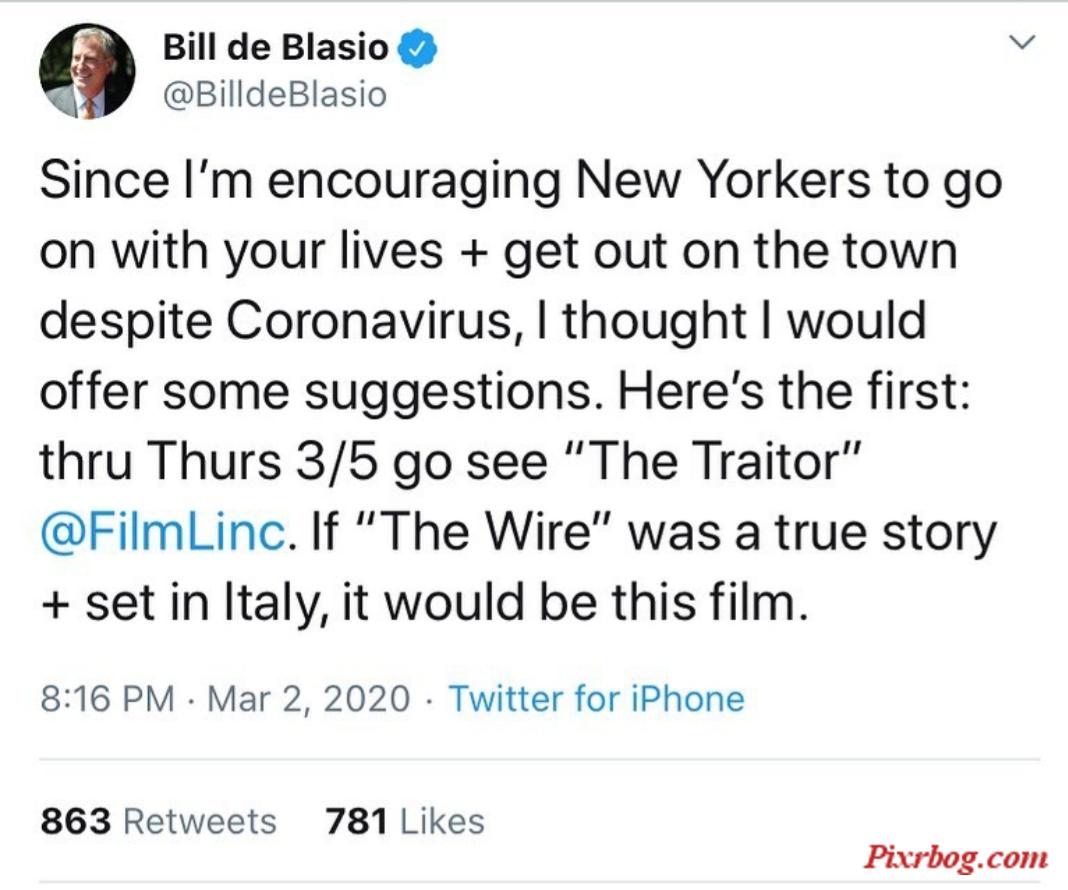Viewport: 1068px width, 890px height.
Task: Open Bill de Blasio's profile picture
Action: [87, 71]
